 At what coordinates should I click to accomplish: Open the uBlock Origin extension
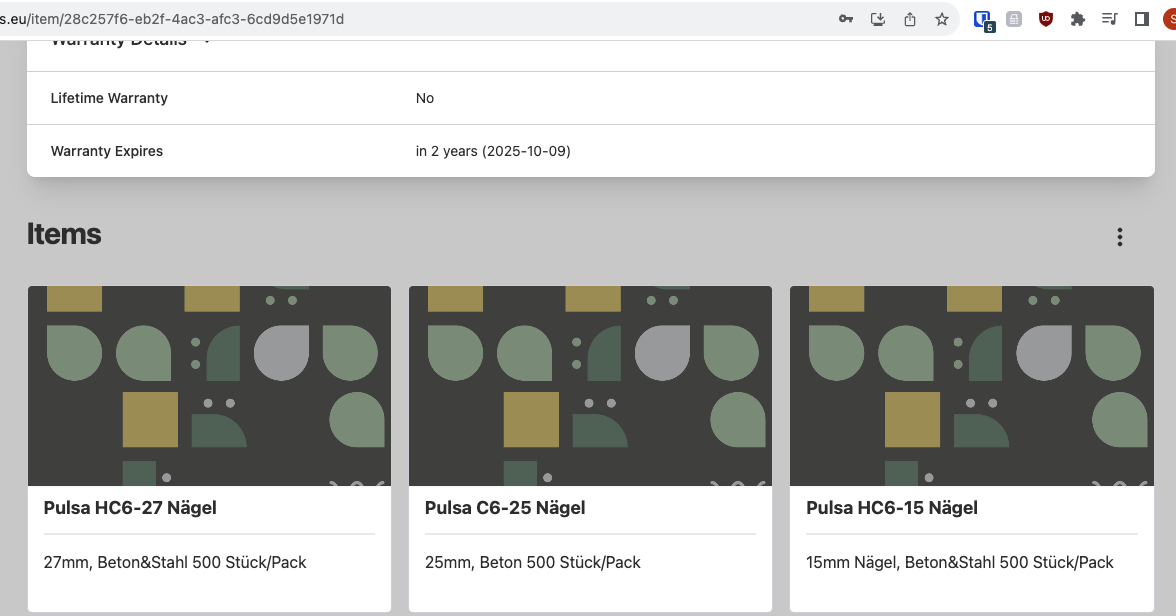pos(1045,18)
